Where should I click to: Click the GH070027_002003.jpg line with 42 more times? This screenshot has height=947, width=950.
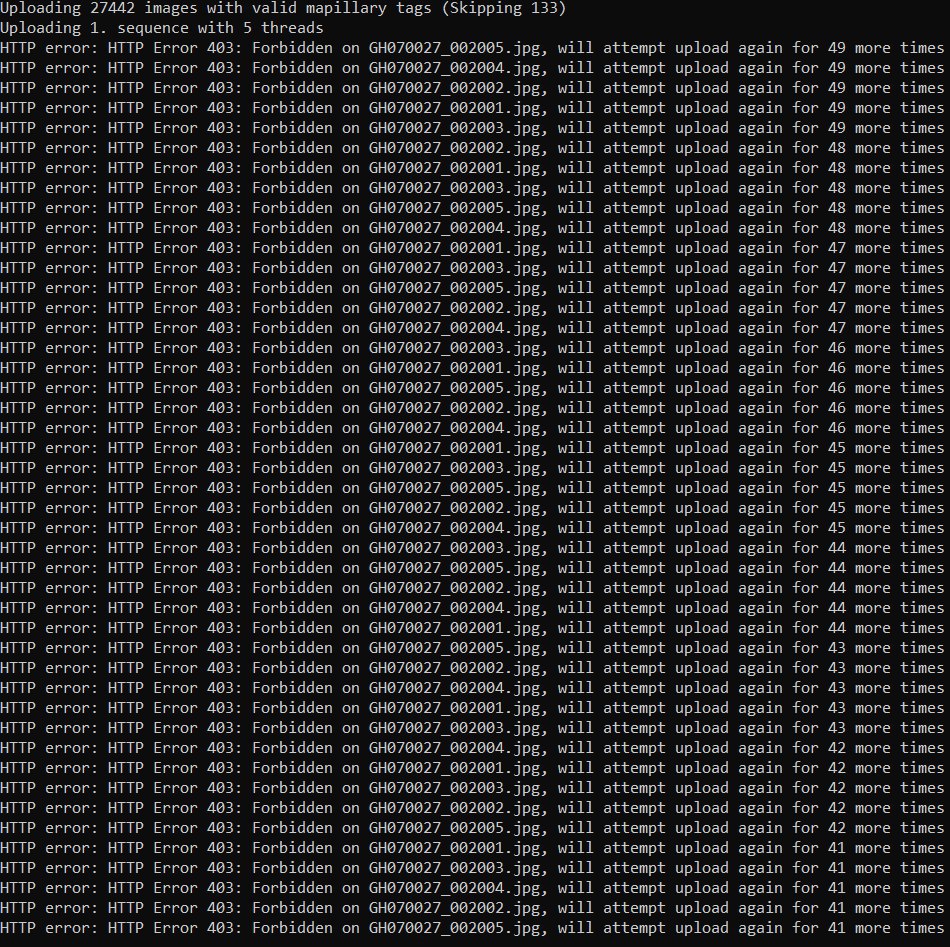point(472,788)
